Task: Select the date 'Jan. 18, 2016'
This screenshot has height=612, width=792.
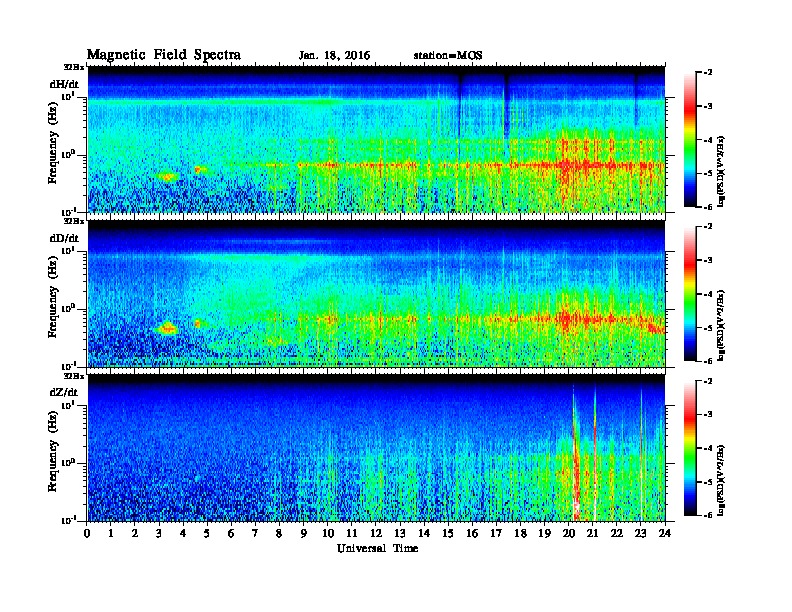Action: tap(334, 56)
